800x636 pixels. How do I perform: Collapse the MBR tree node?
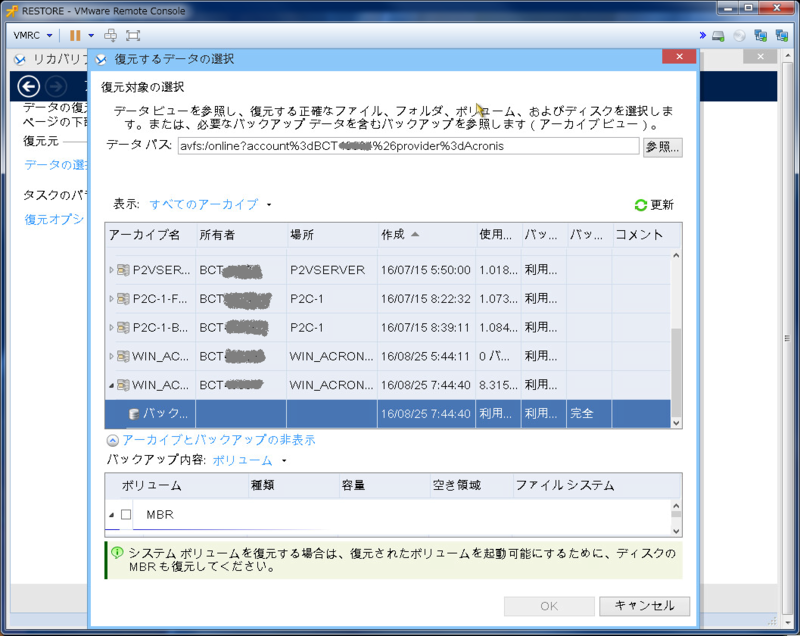point(112,514)
